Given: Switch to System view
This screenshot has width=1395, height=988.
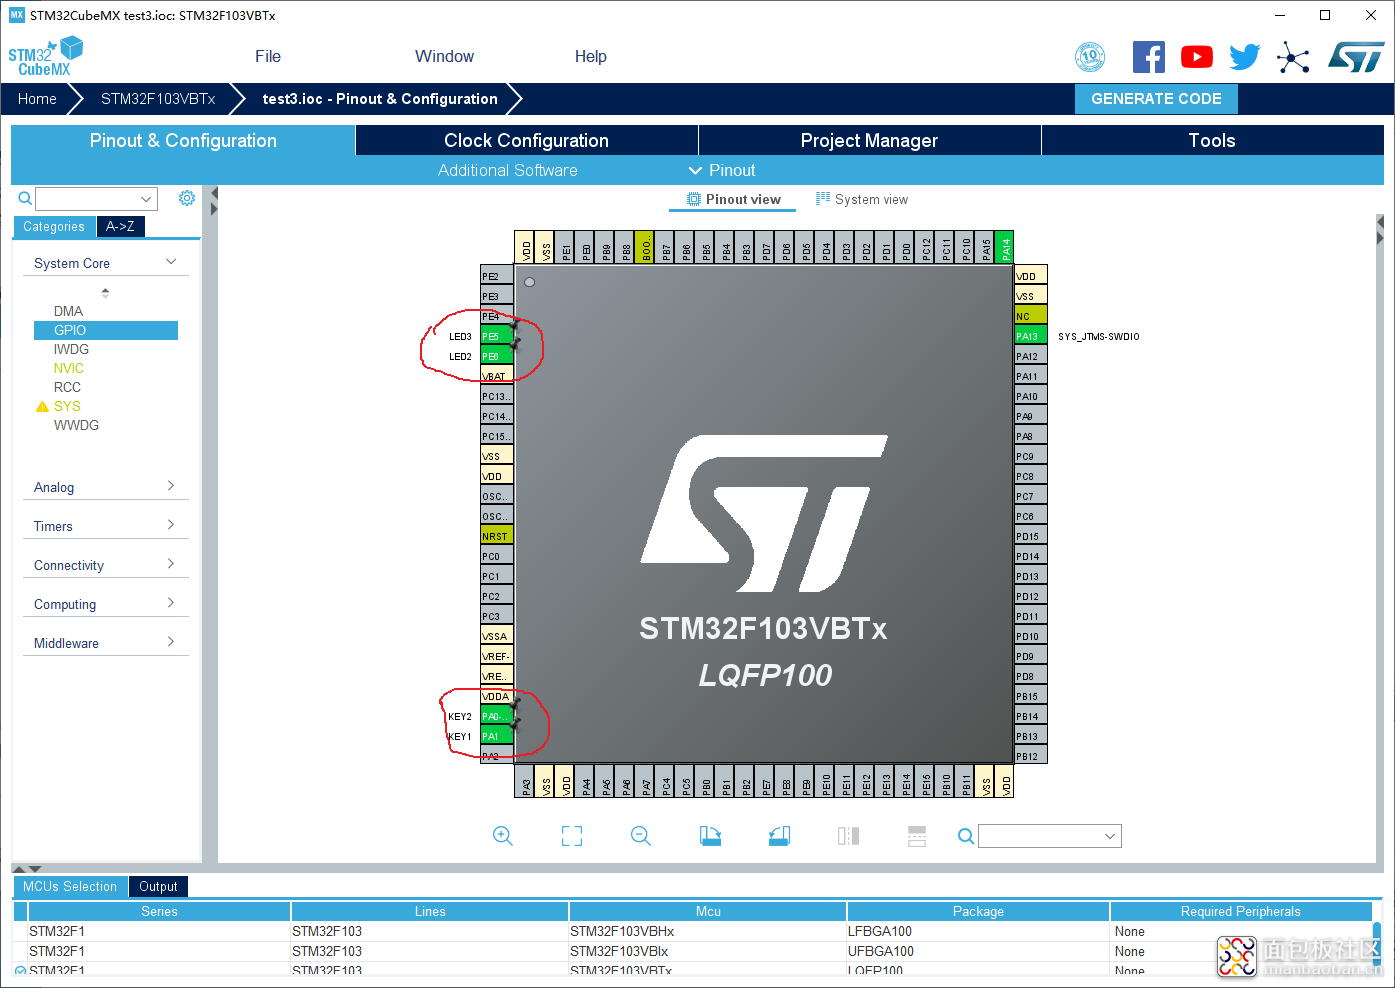Looking at the screenshot, I should point(862,199).
